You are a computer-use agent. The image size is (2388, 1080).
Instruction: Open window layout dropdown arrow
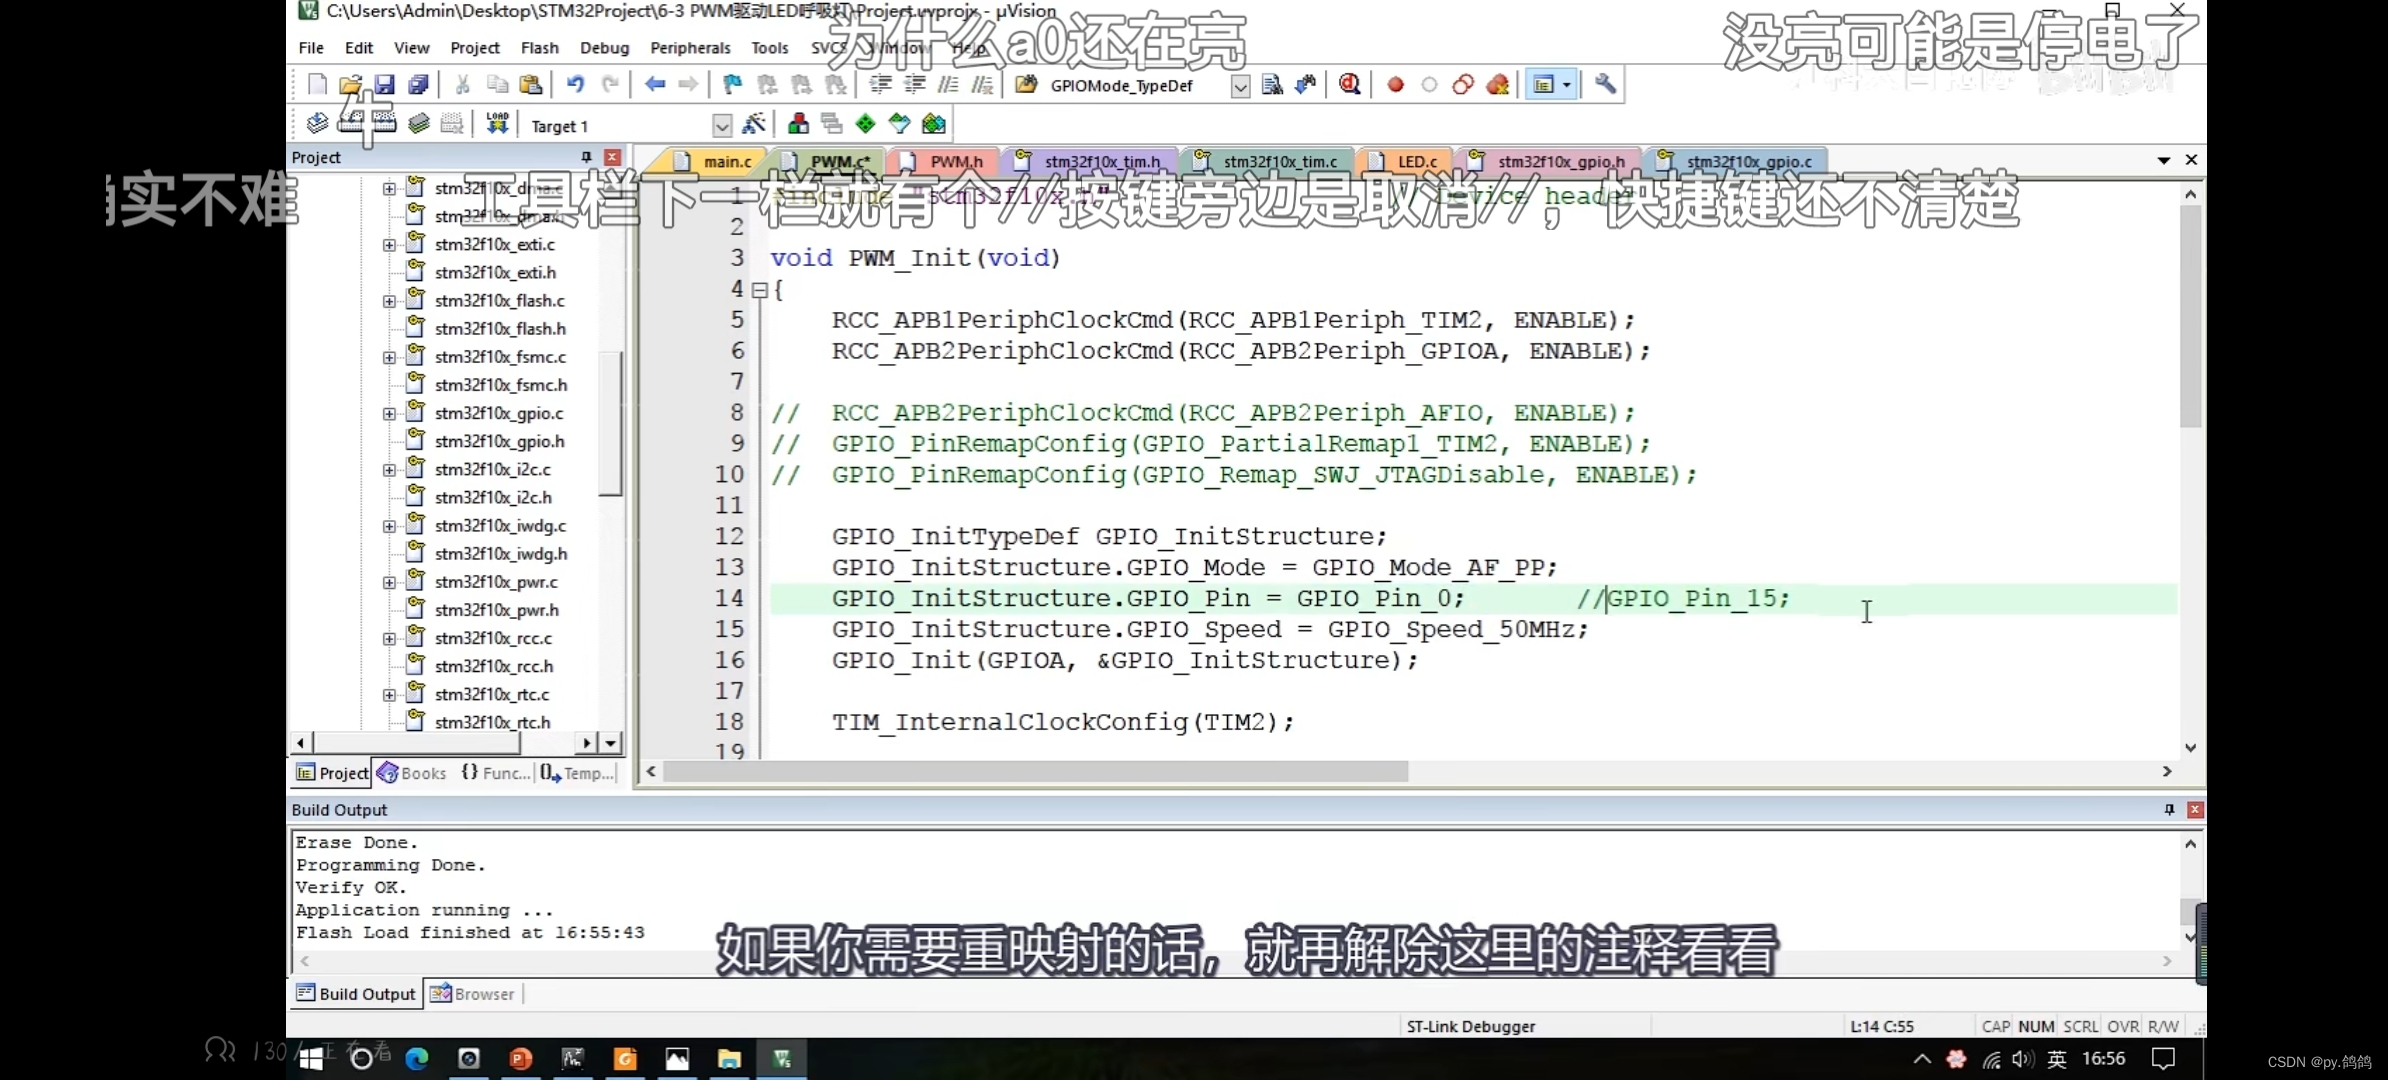pos(1567,85)
